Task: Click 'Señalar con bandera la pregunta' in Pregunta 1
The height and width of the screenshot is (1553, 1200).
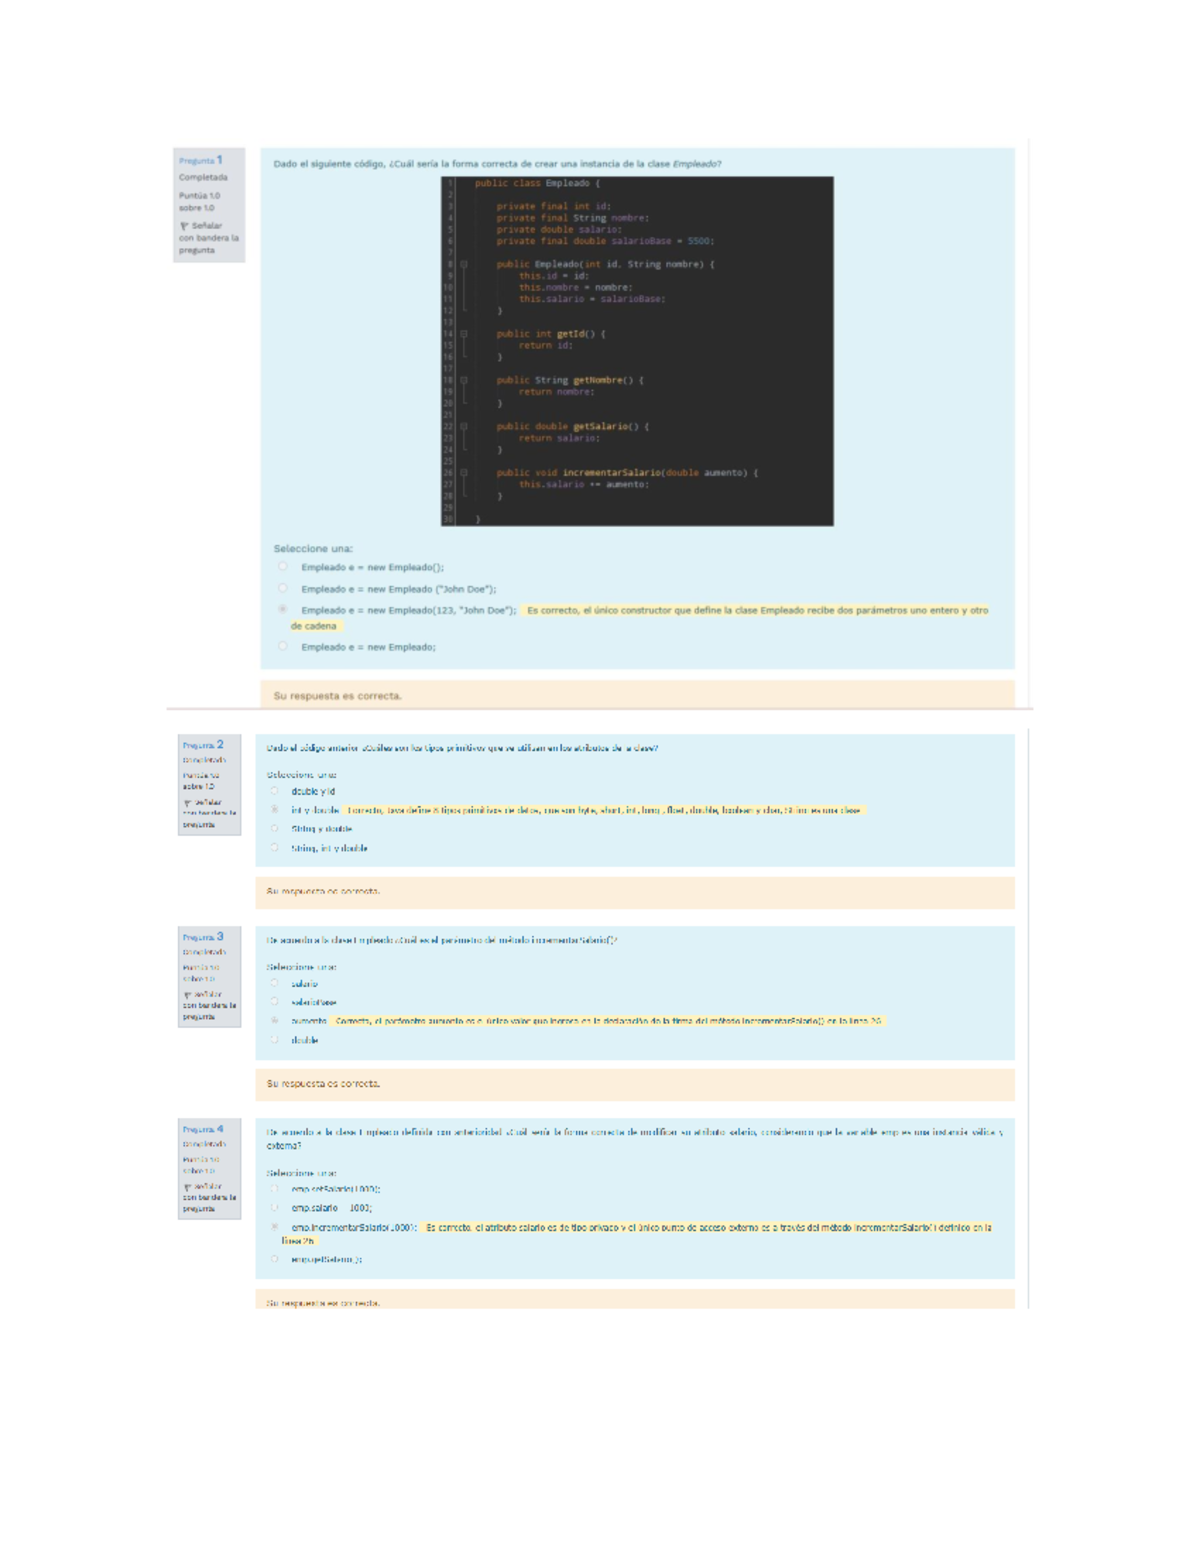Action: (209, 238)
